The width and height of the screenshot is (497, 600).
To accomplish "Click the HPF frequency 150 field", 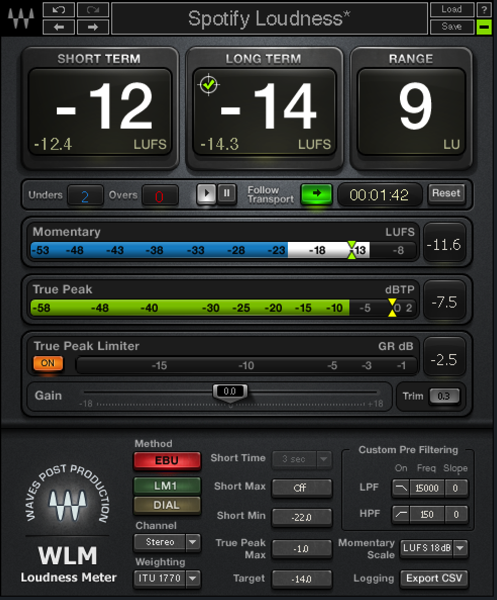I will click(x=427, y=514).
